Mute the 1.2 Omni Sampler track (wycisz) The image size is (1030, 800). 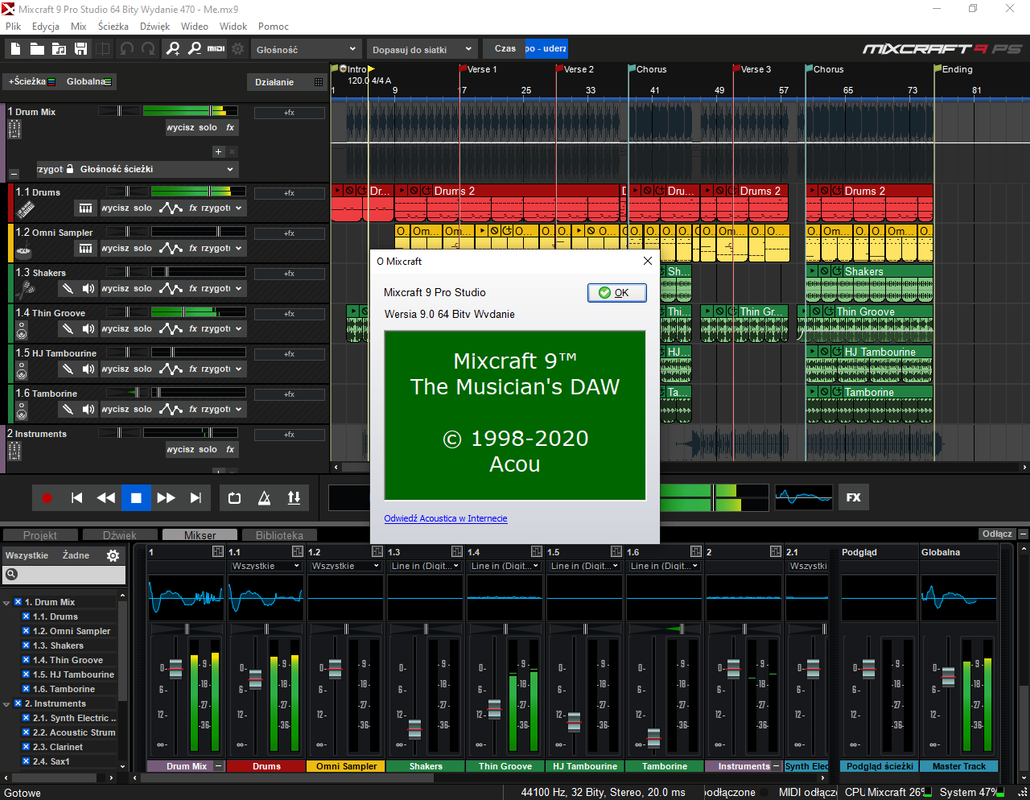pyautogui.click(x=116, y=248)
